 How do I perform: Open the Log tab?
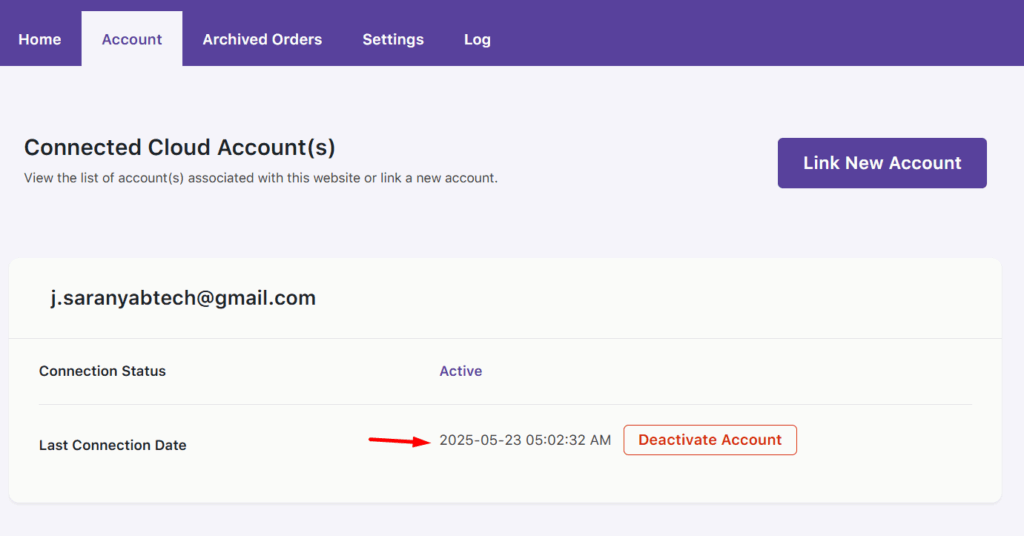[x=477, y=39]
